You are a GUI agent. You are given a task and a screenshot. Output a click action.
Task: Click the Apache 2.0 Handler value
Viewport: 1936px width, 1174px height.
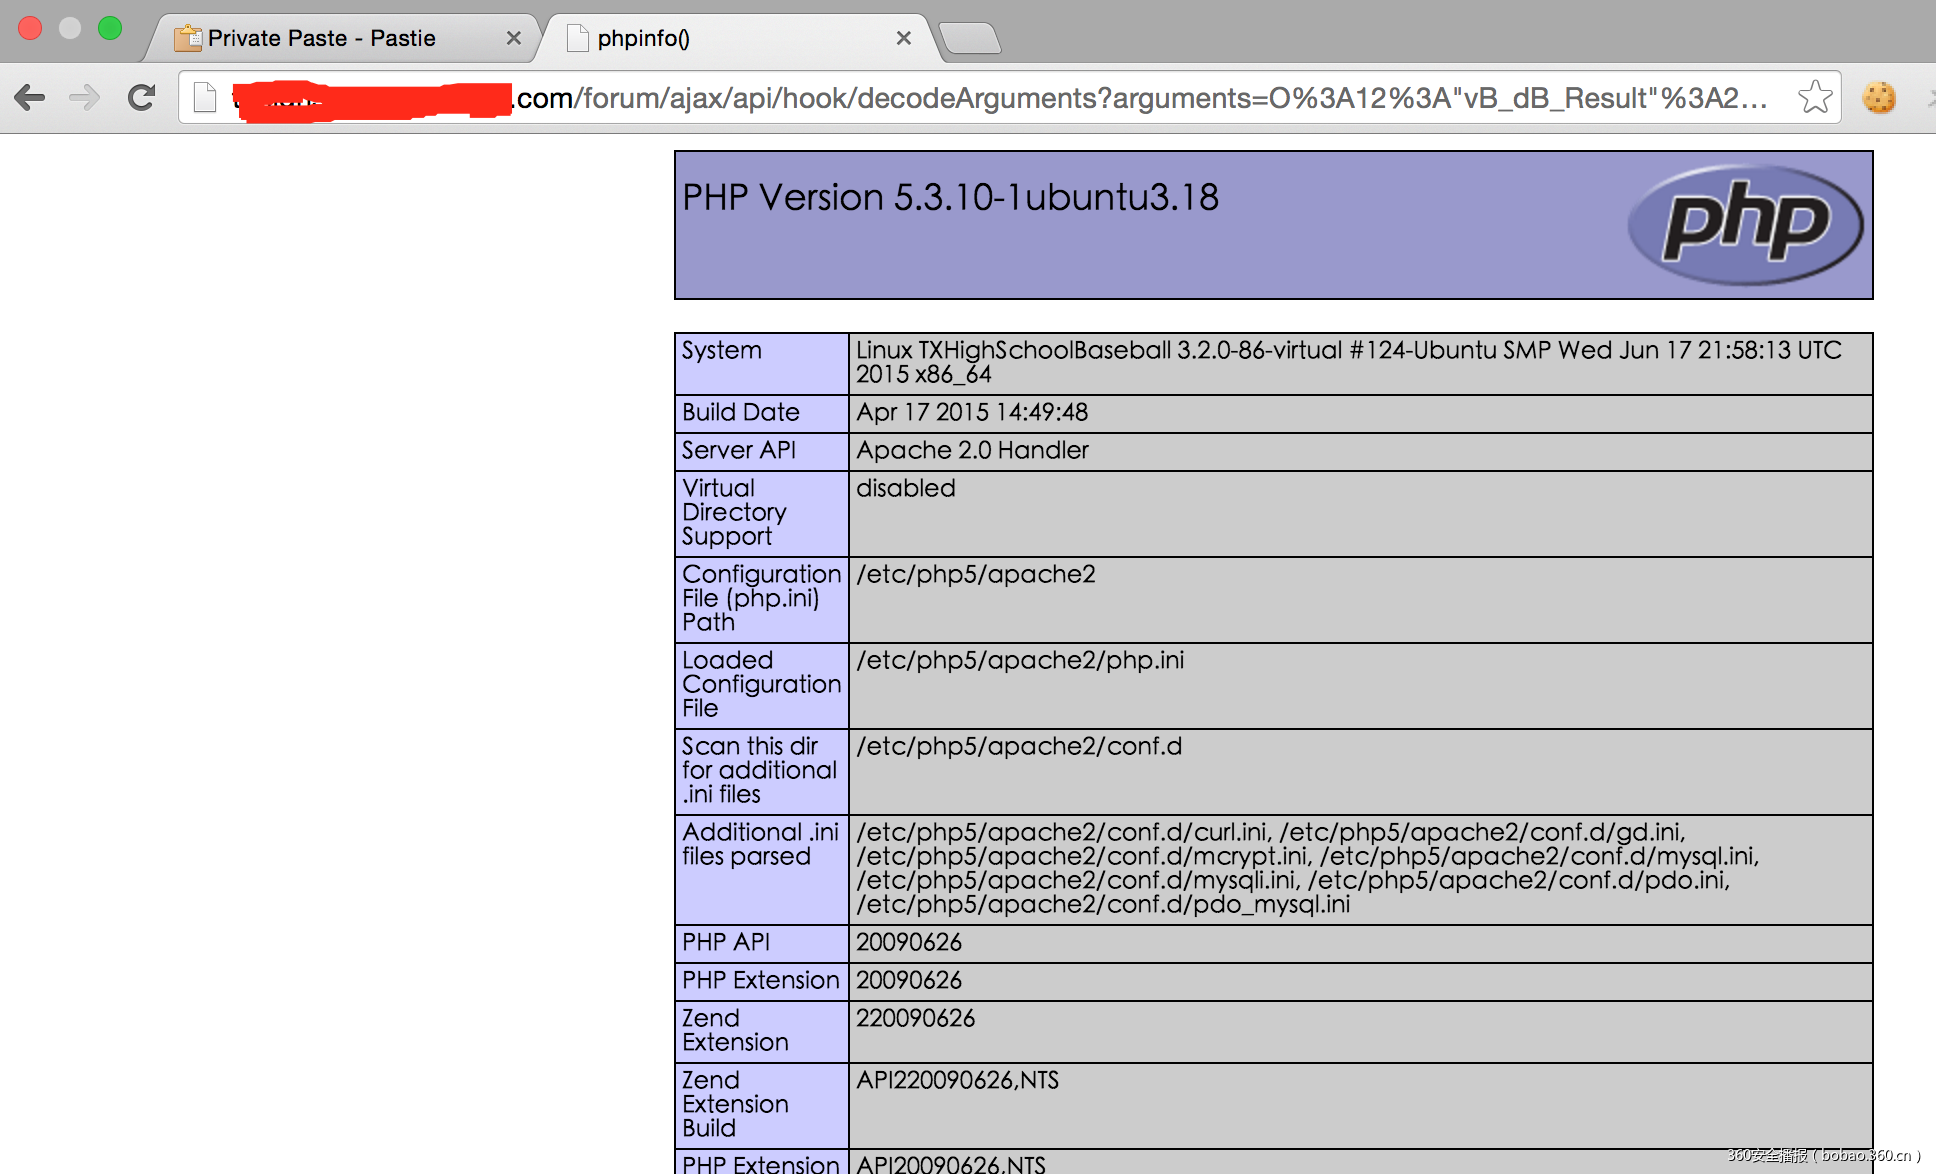[972, 451]
